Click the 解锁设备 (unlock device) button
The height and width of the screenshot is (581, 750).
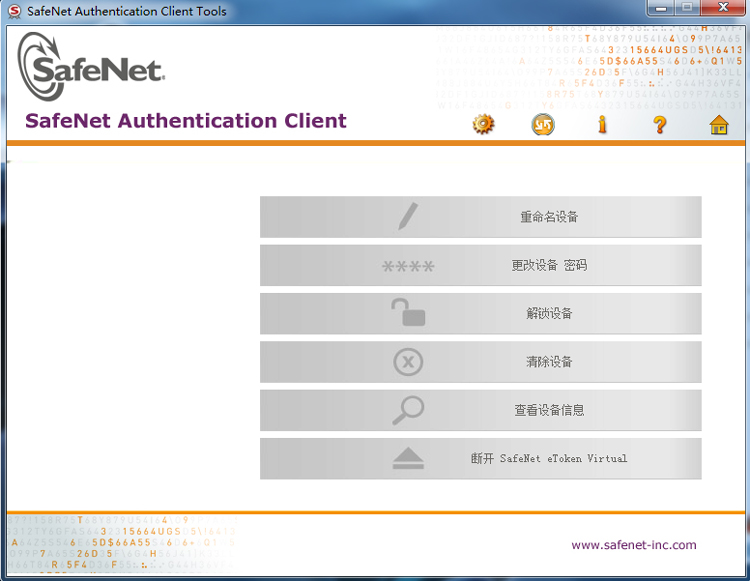481,313
